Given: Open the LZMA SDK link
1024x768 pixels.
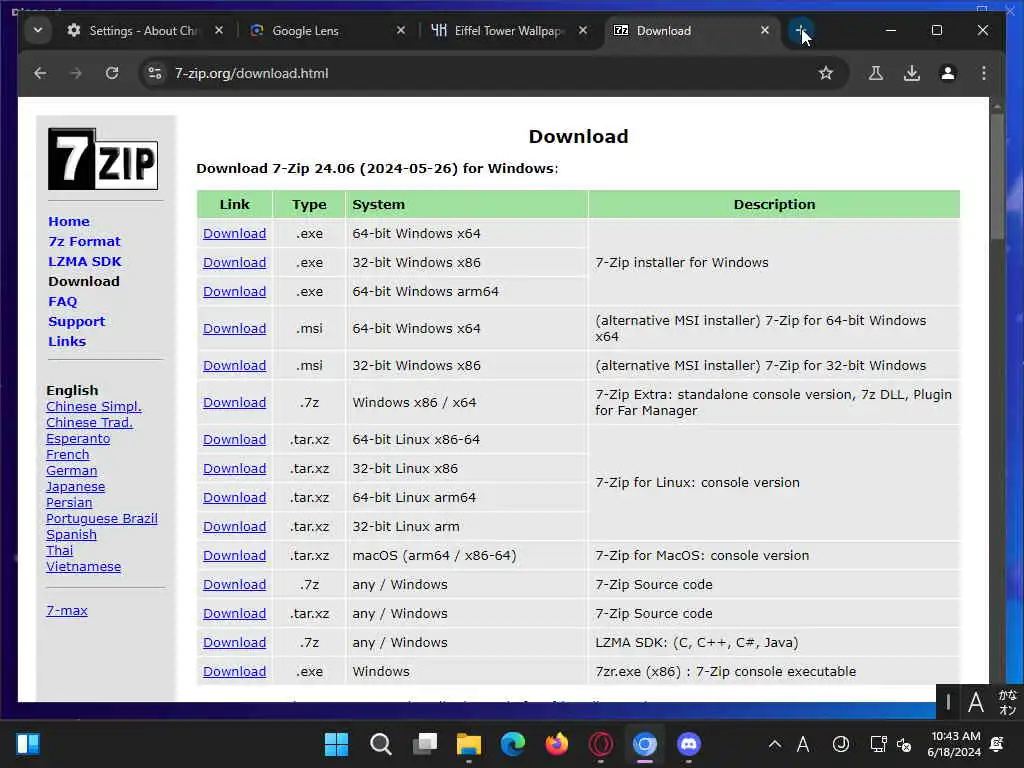Looking at the screenshot, I should (x=85, y=261).
